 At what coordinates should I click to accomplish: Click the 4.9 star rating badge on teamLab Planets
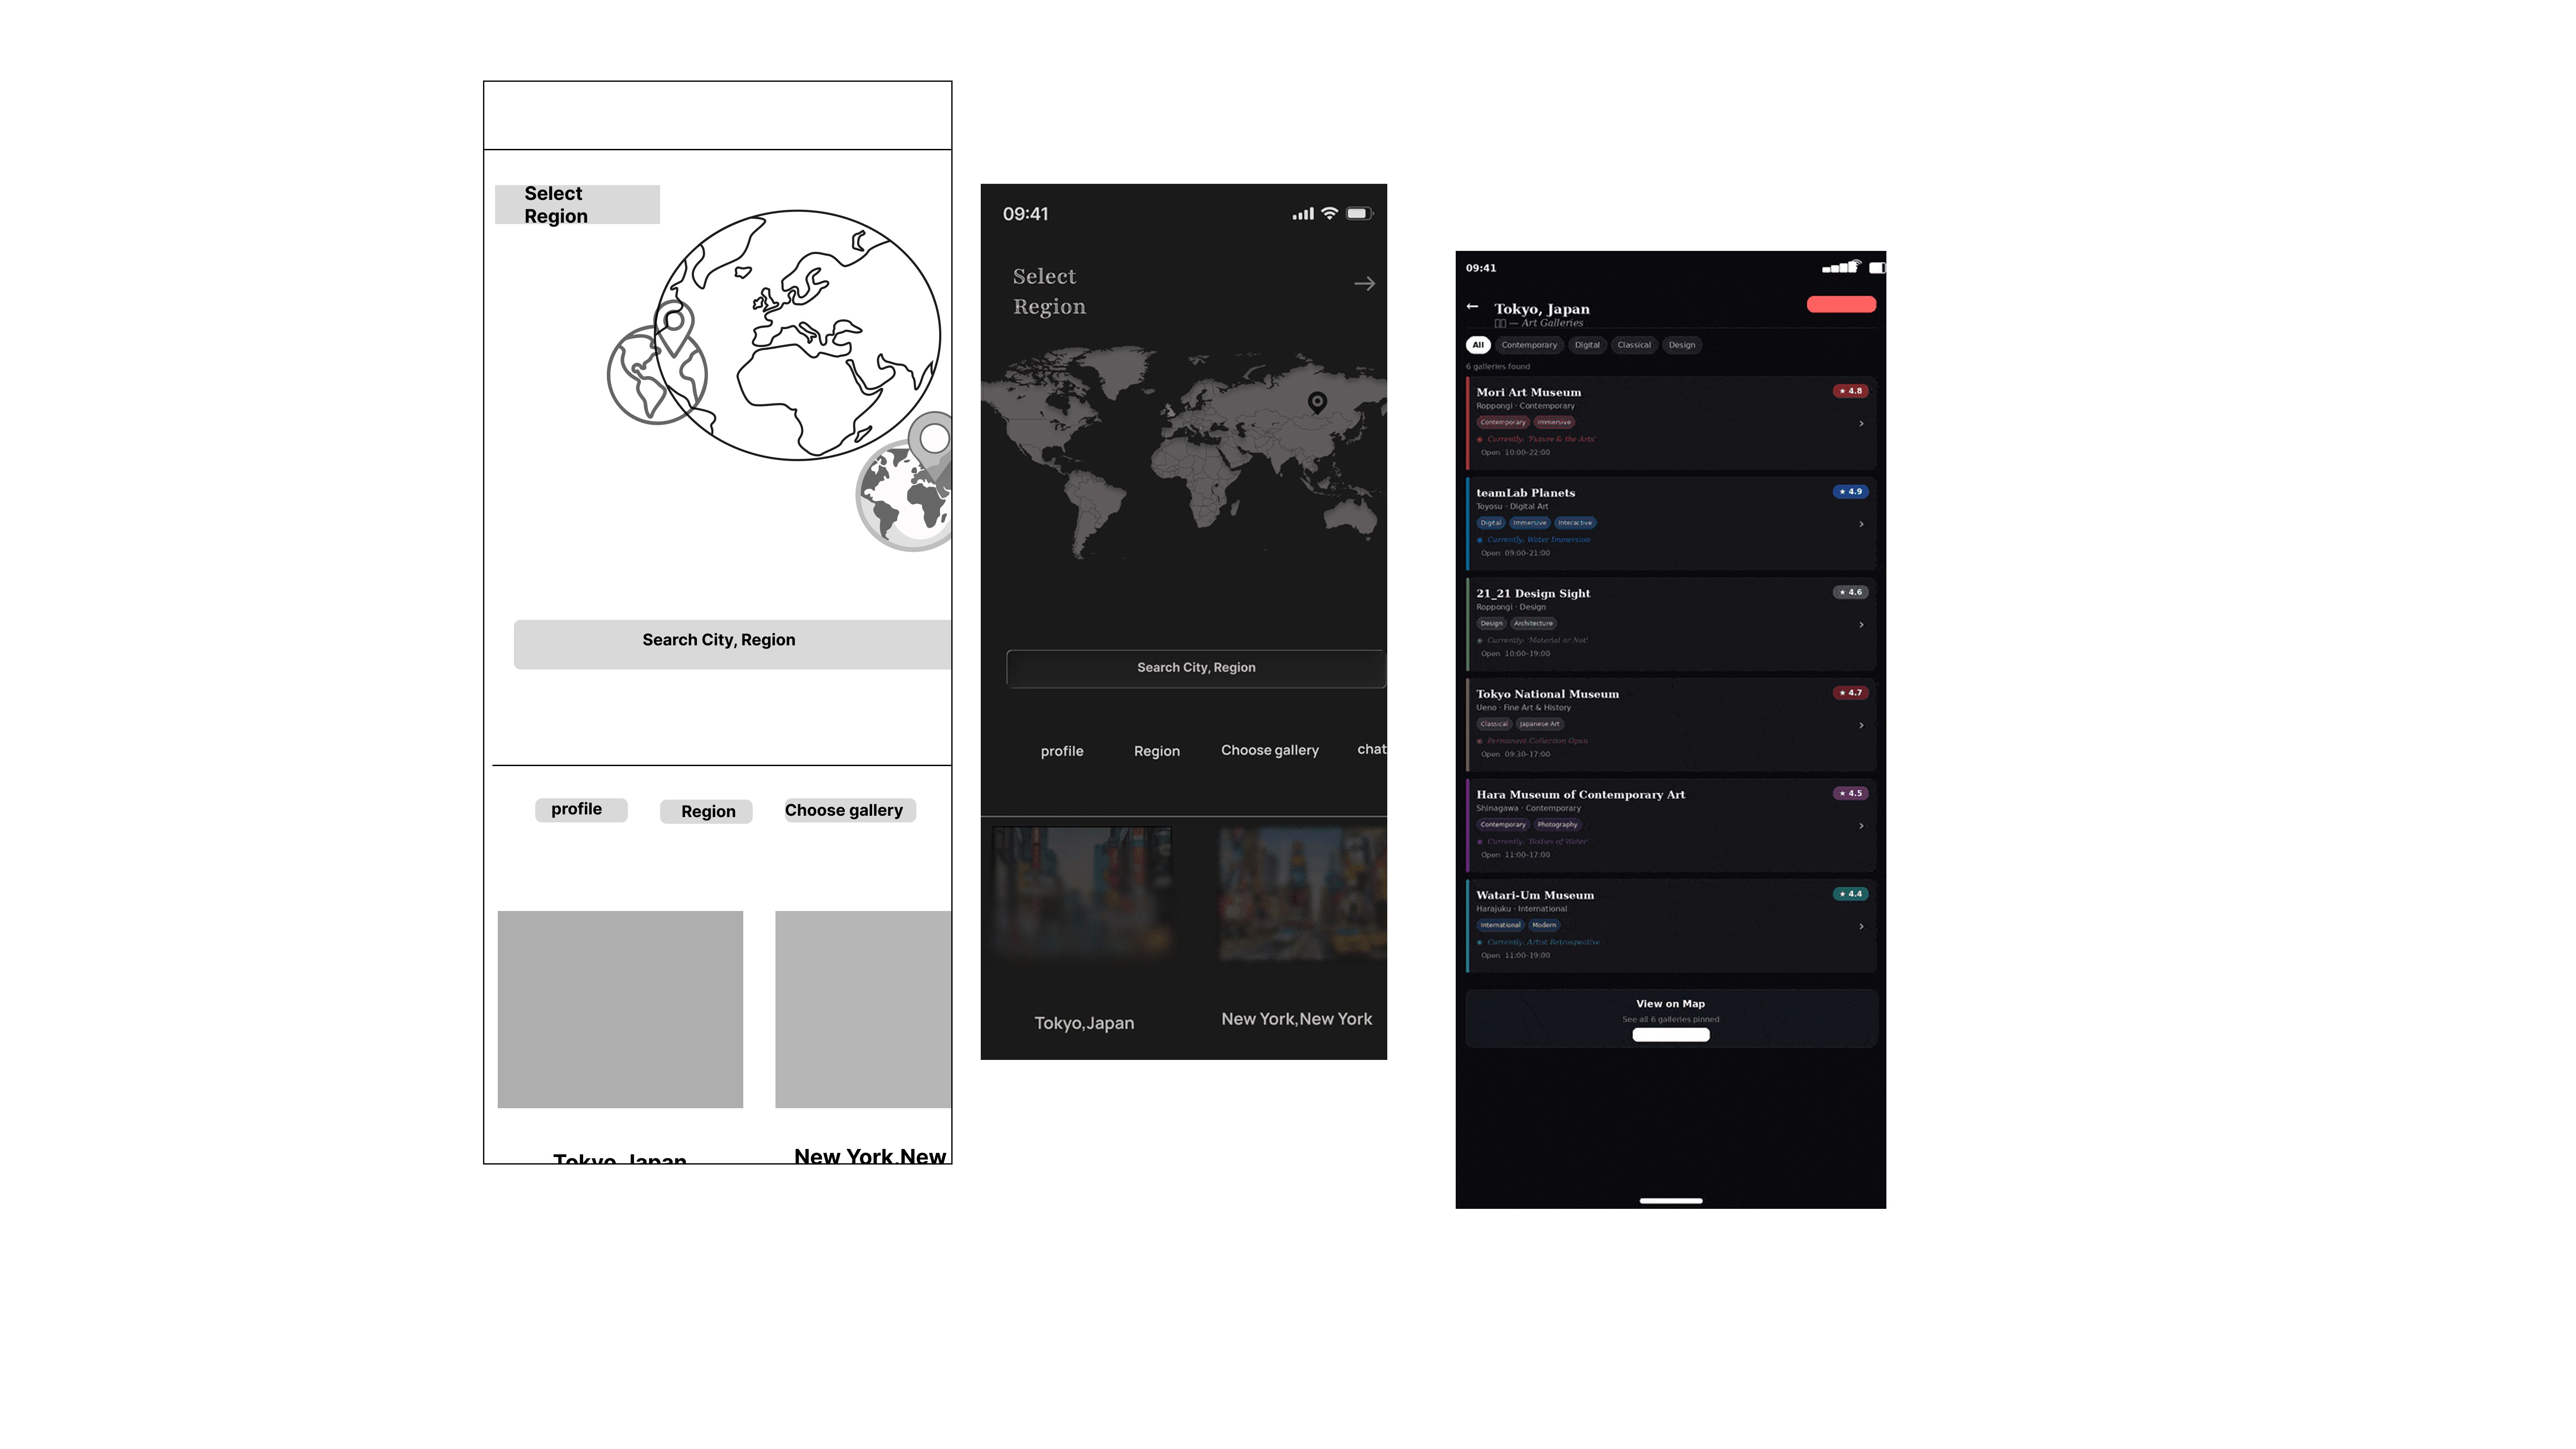pyautogui.click(x=1850, y=492)
